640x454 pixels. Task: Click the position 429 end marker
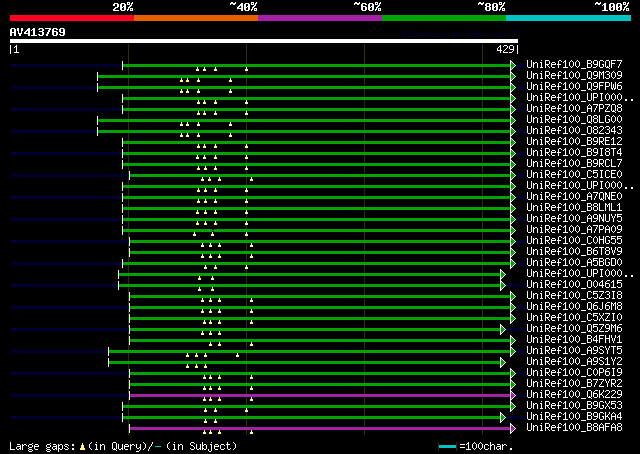click(x=507, y=49)
